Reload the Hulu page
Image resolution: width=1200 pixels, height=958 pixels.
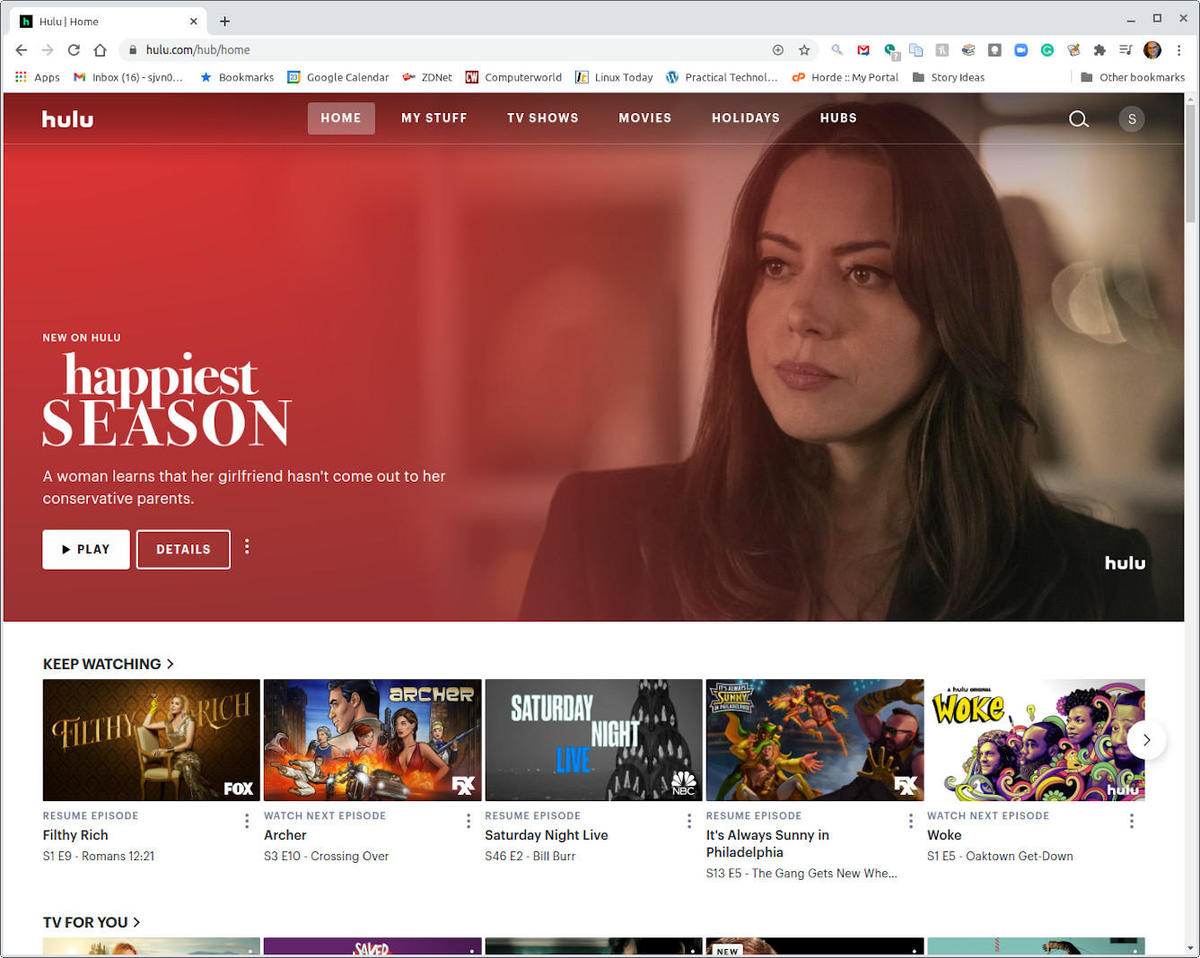tap(74, 50)
